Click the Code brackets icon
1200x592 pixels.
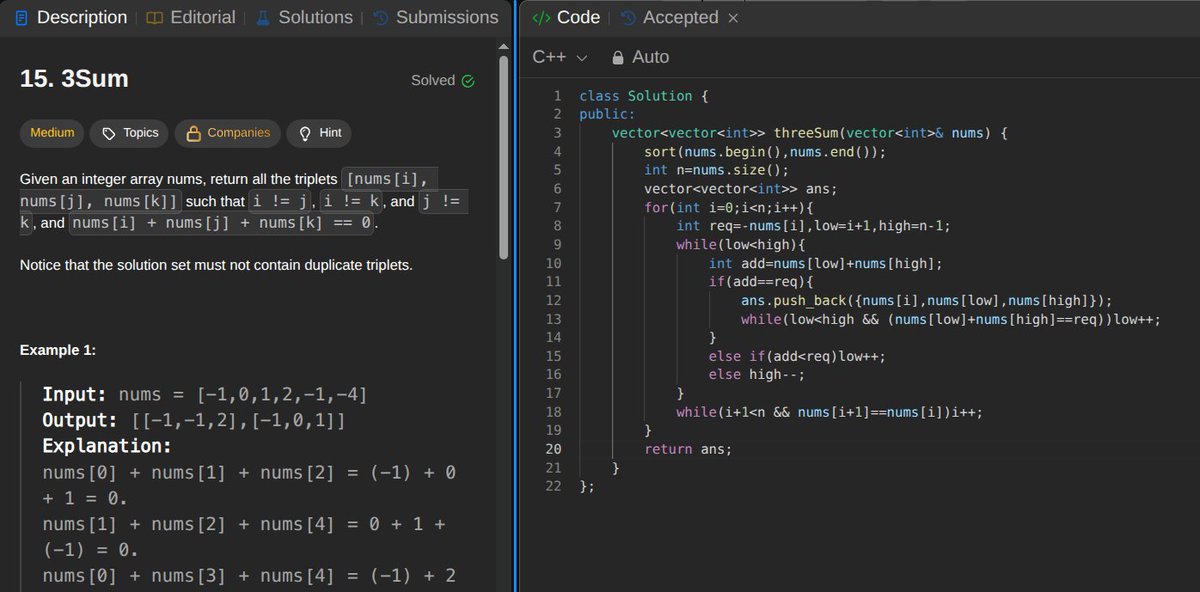click(540, 18)
